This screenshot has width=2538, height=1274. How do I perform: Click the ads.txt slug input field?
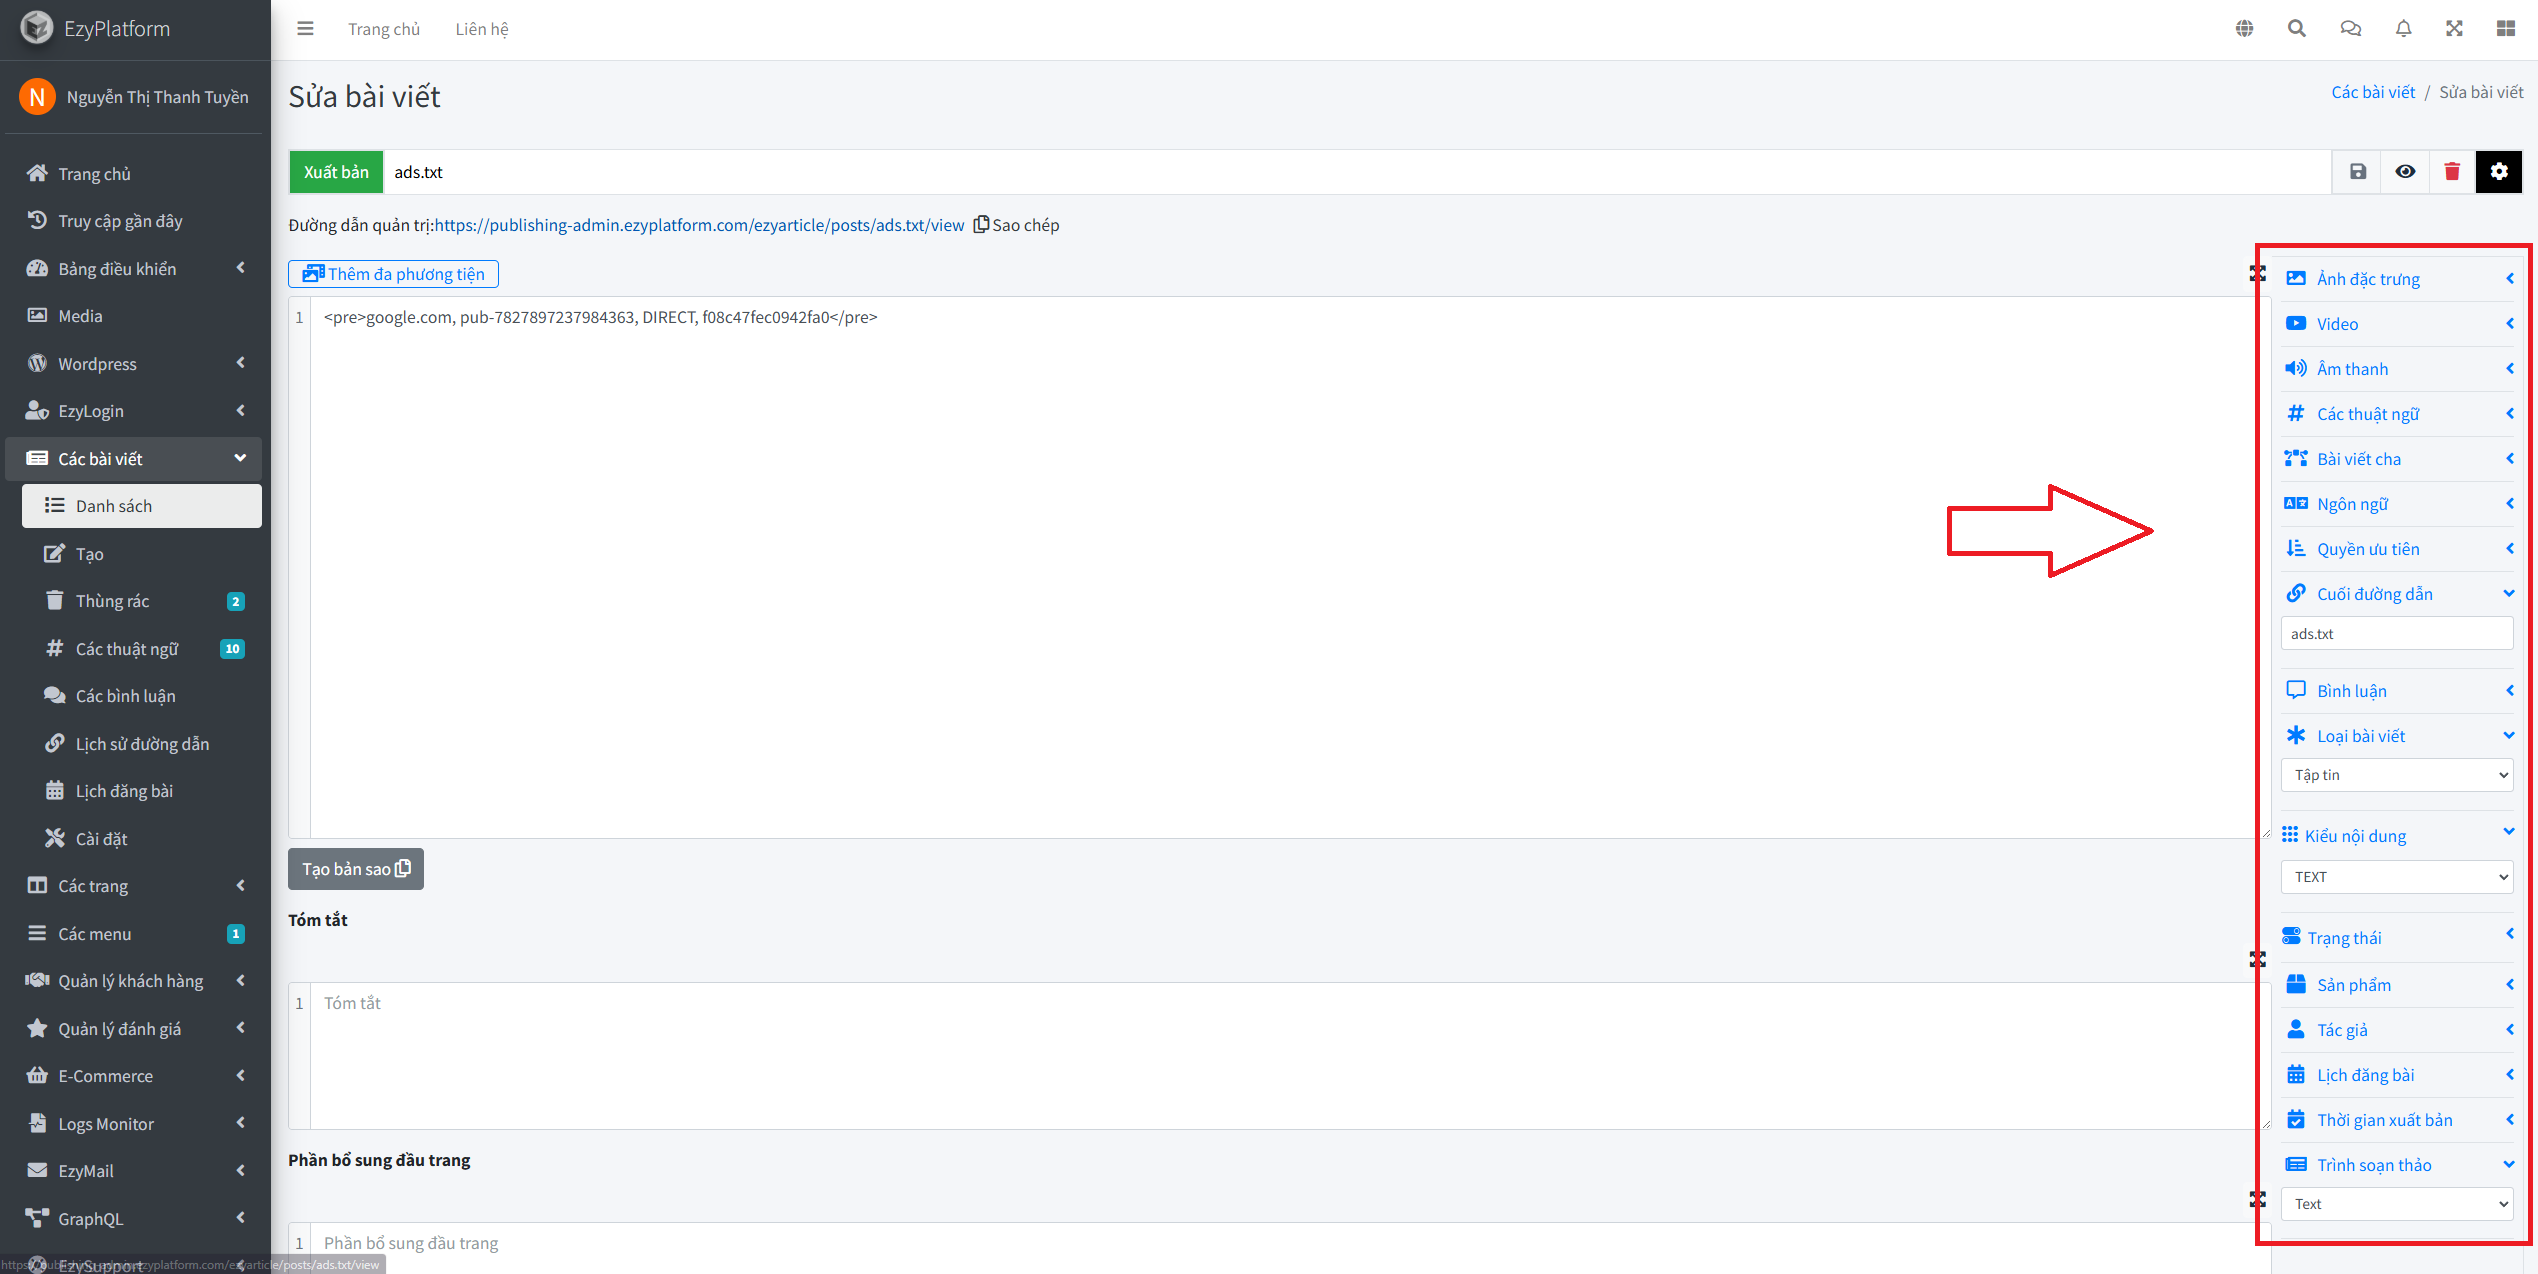[x=2397, y=634]
